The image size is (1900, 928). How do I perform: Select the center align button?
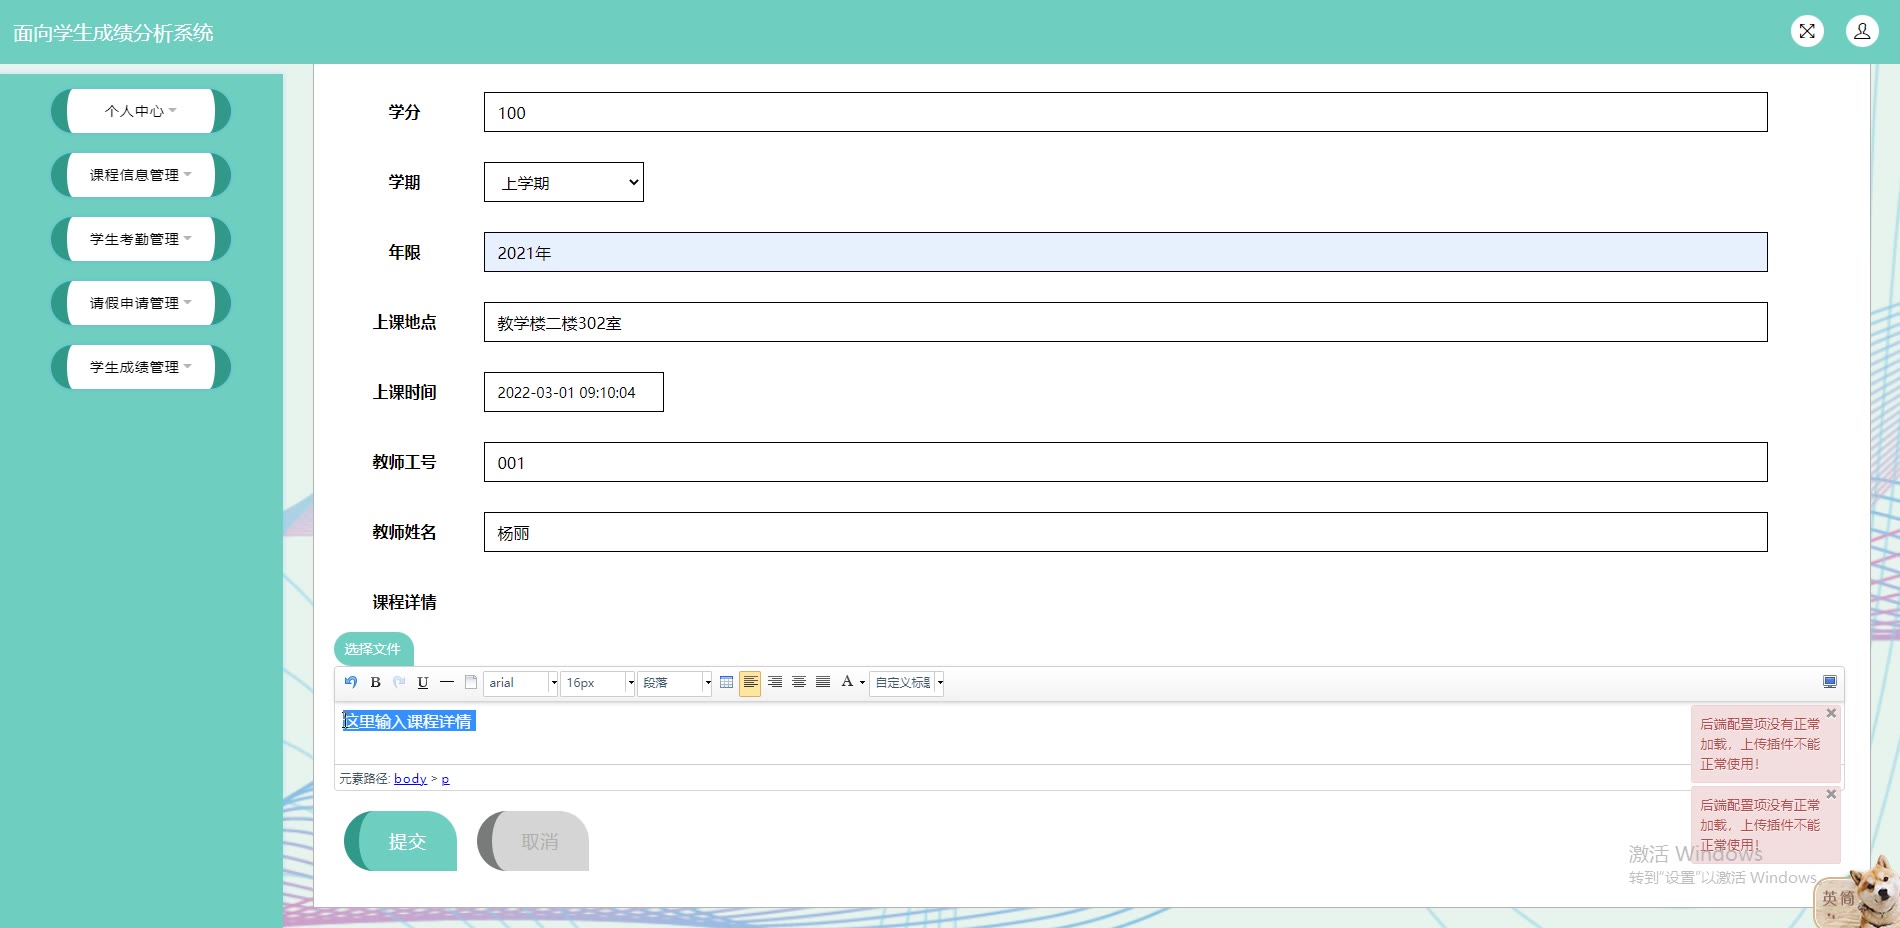(x=799, y=682)
